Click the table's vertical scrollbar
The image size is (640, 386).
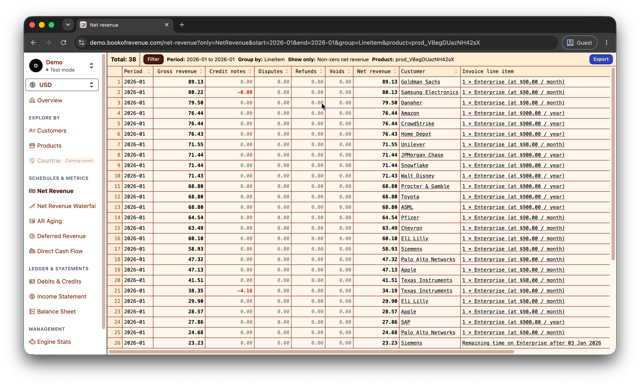coord(613,163)
